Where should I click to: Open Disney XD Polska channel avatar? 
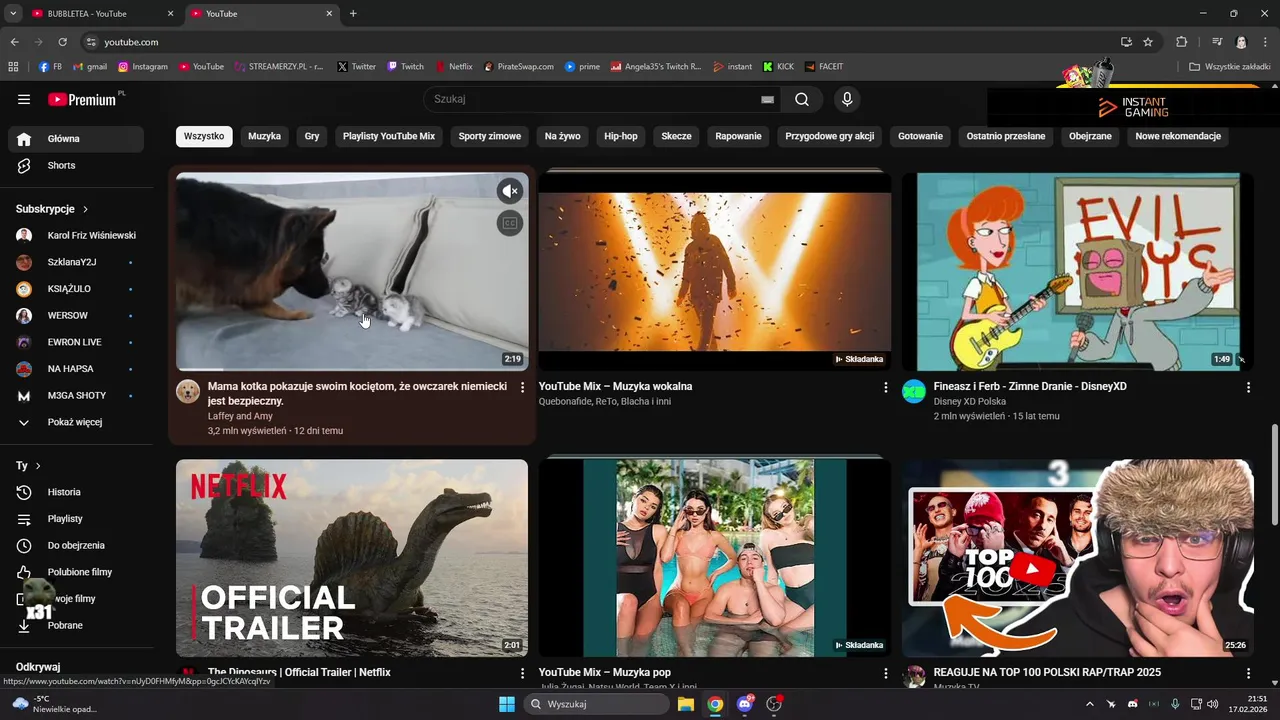tap(914, 391)
